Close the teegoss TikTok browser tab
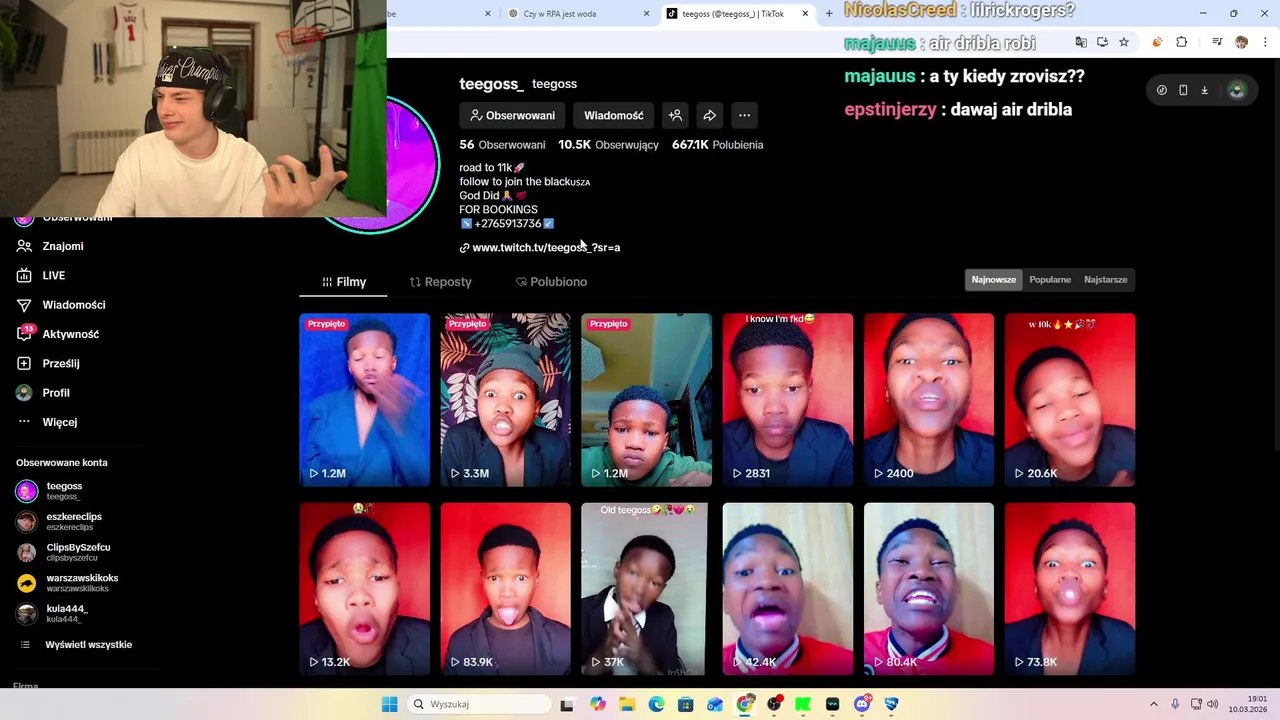 click(x=805, y=14)
